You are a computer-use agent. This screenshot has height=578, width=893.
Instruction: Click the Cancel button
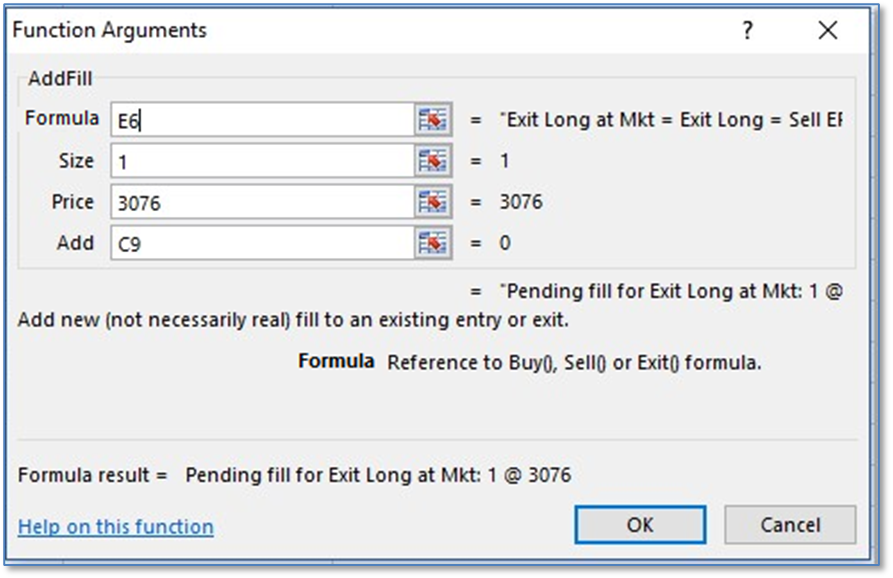[790, 525]
